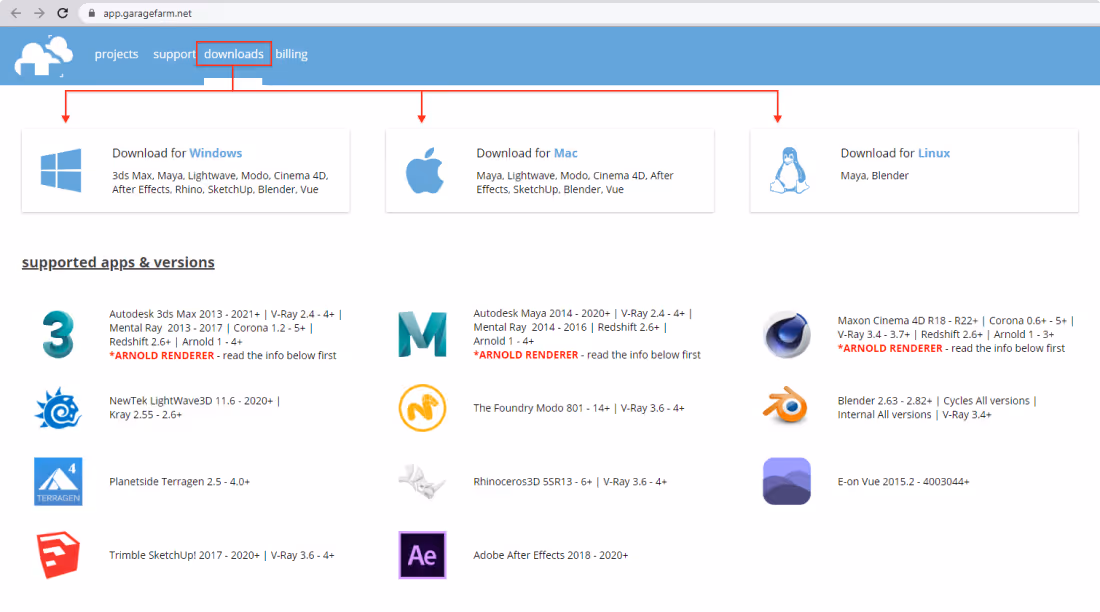Open the projects menu item

tap(116, 54)
